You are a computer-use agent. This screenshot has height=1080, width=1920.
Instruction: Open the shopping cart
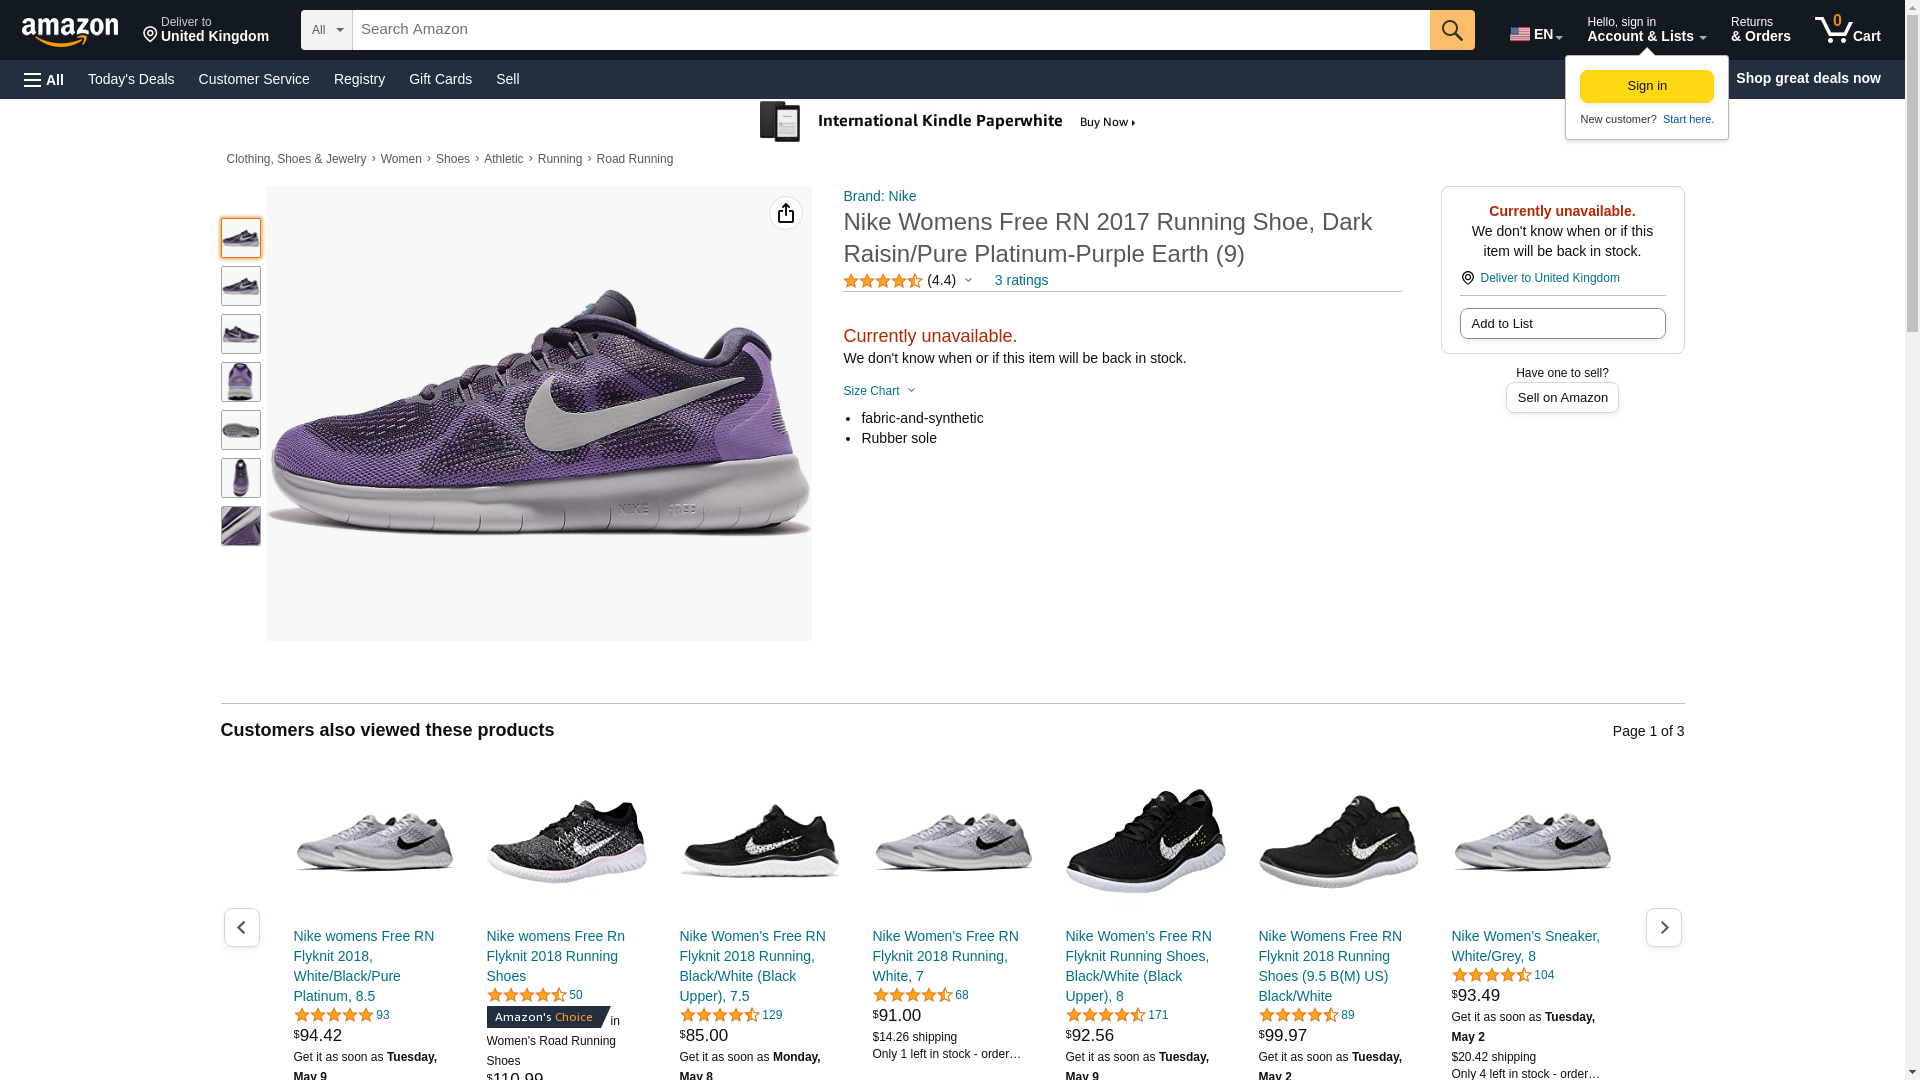[x=1847, y=30]
